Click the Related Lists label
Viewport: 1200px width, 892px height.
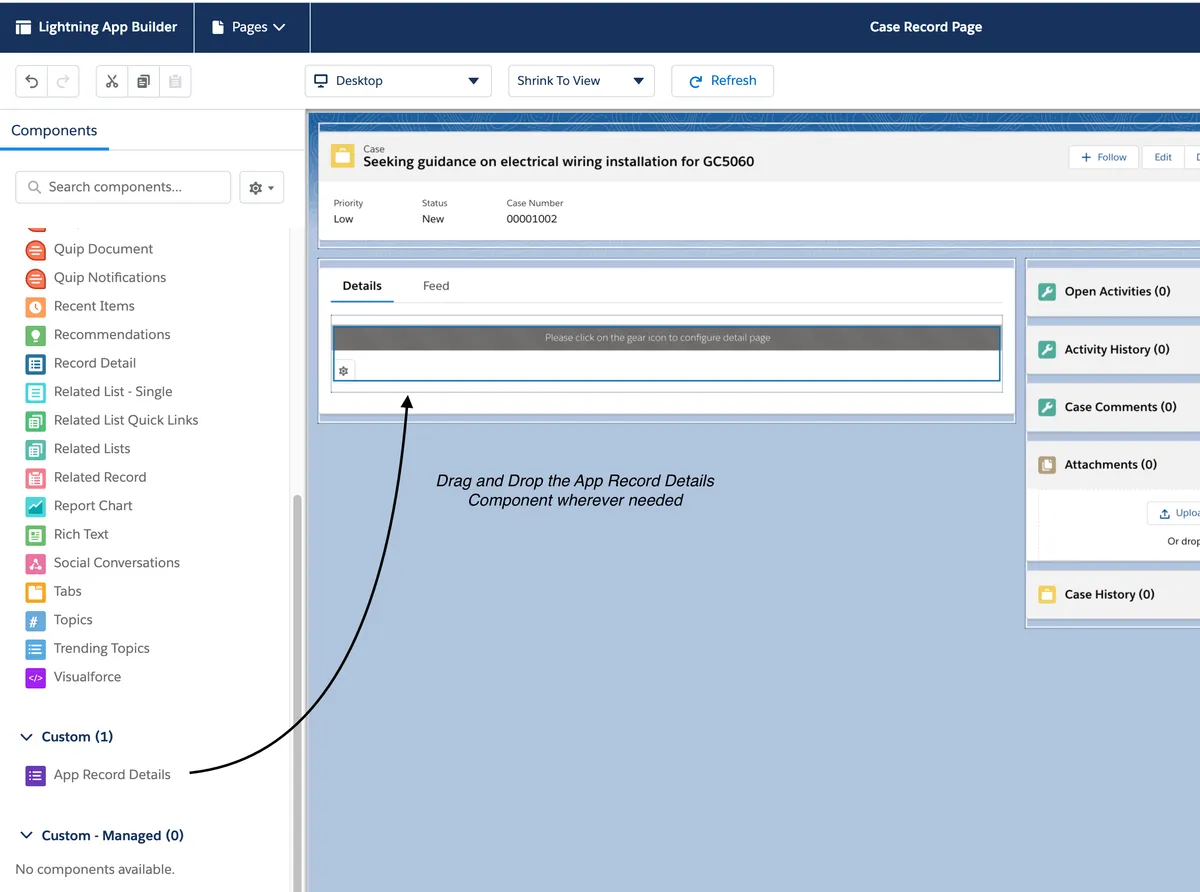92,449
